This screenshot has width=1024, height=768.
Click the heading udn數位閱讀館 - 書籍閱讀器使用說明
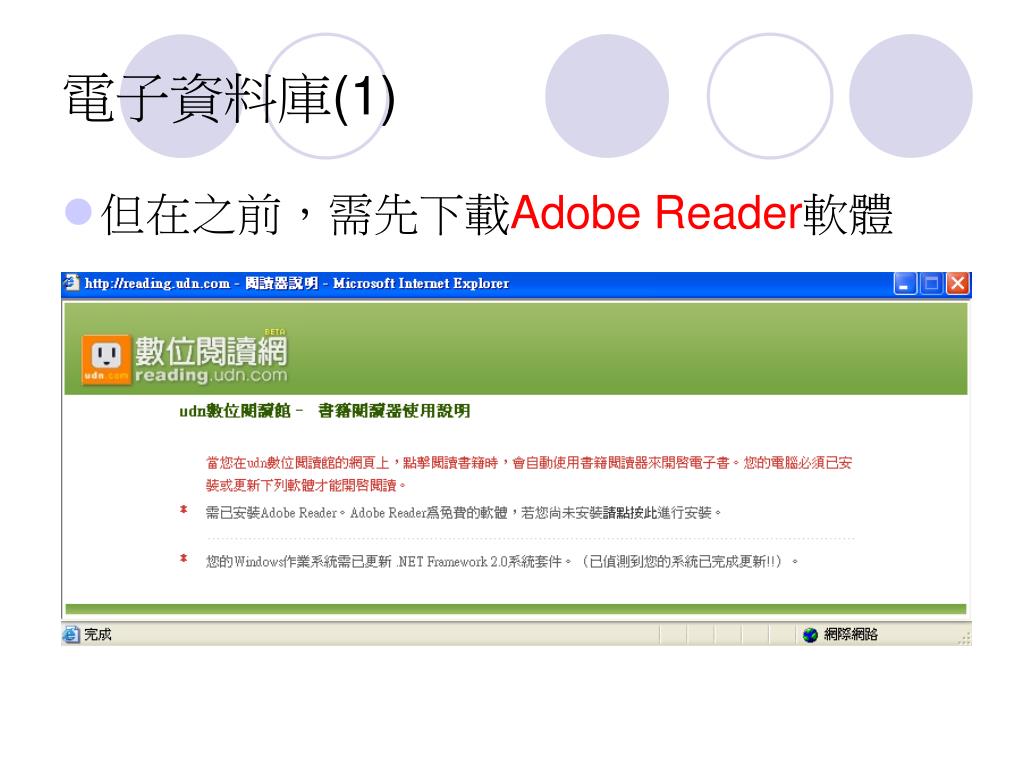click(325, 411)
